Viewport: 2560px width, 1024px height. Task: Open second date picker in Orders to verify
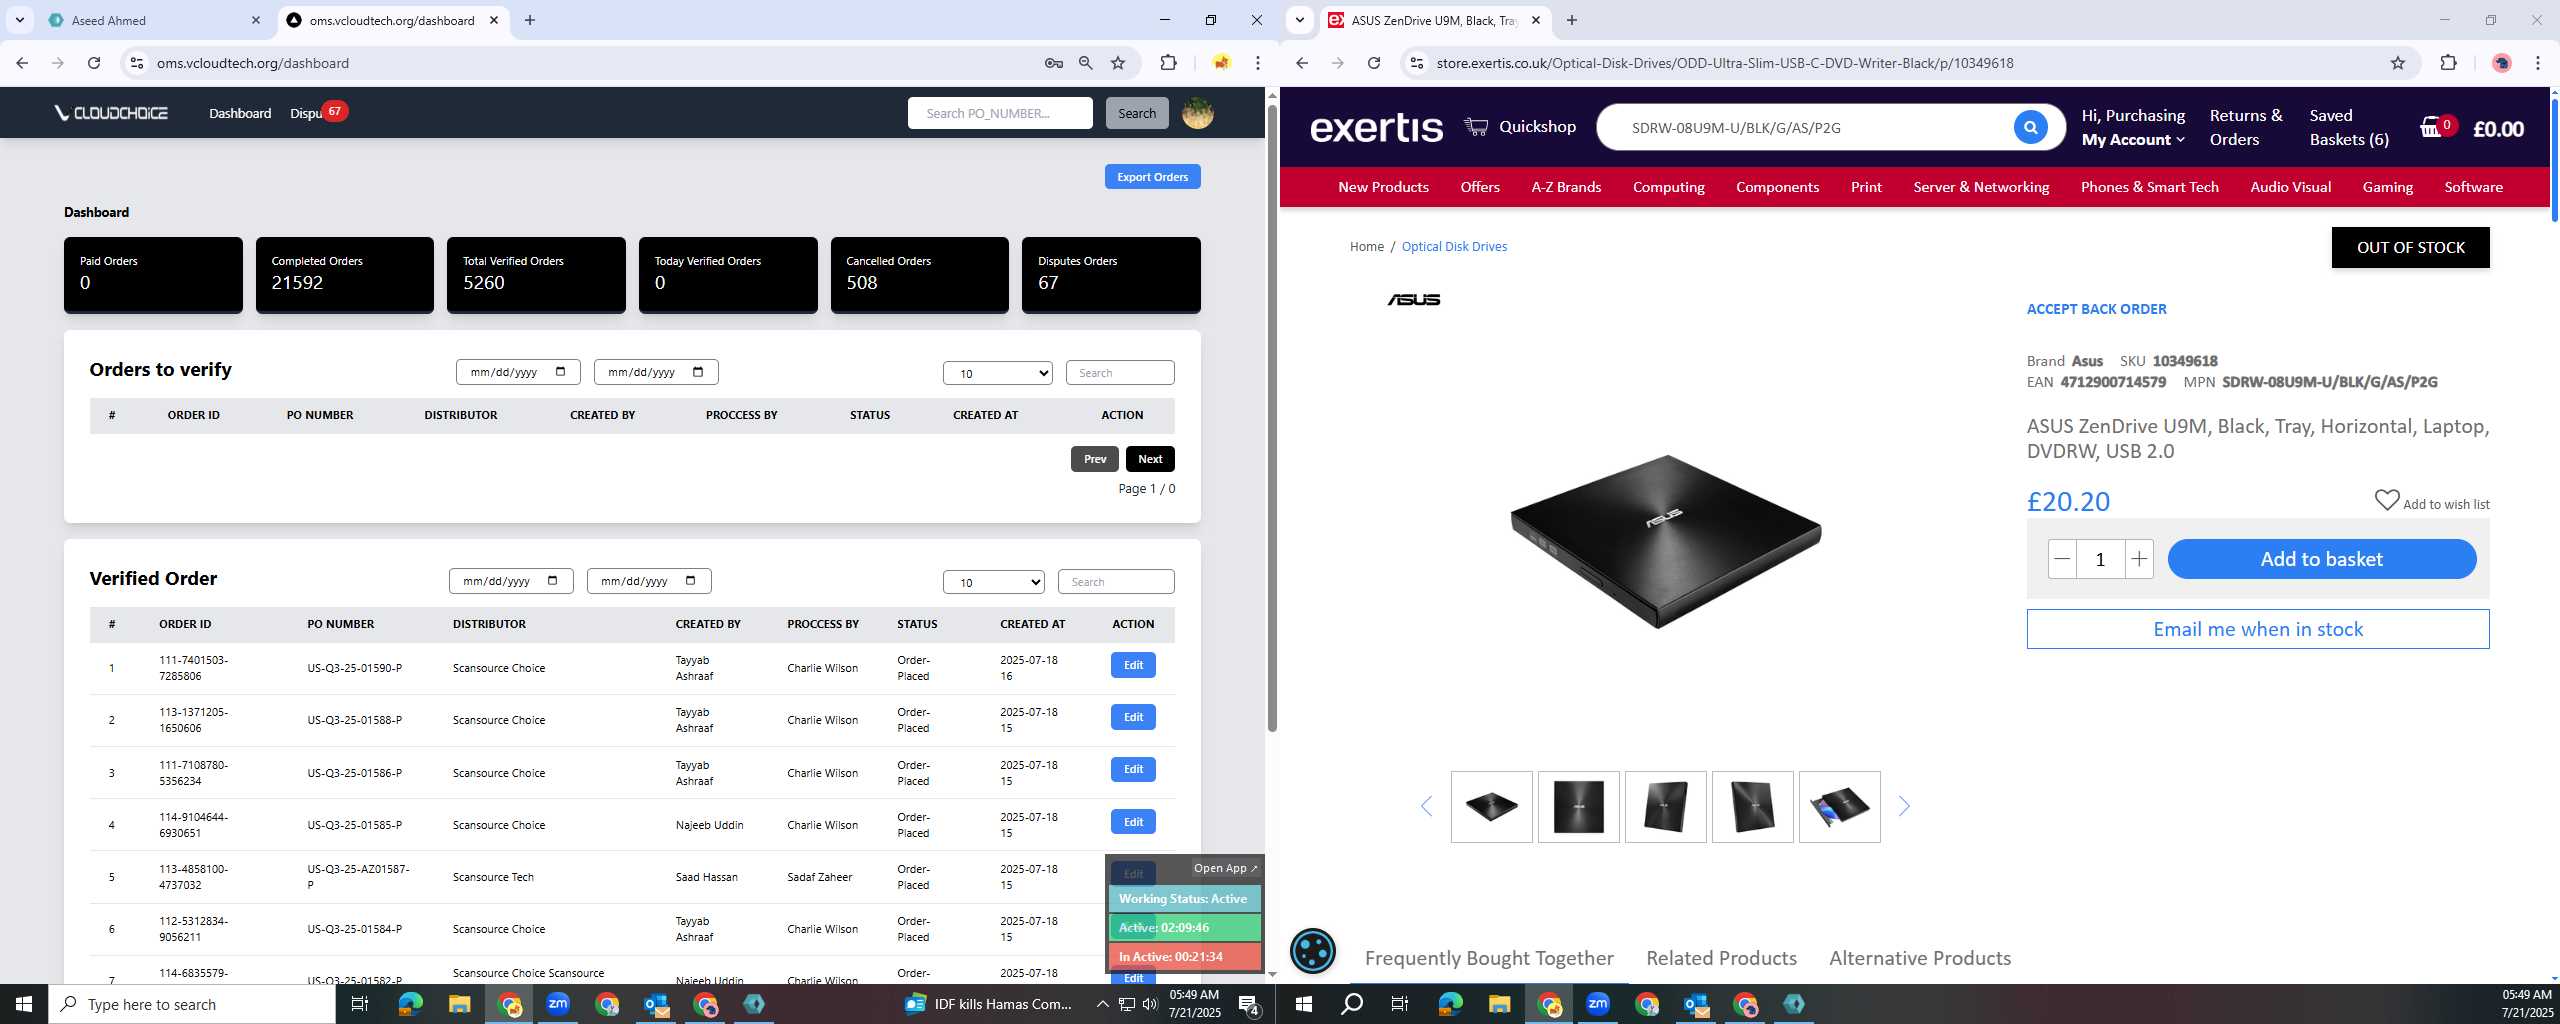656,372
